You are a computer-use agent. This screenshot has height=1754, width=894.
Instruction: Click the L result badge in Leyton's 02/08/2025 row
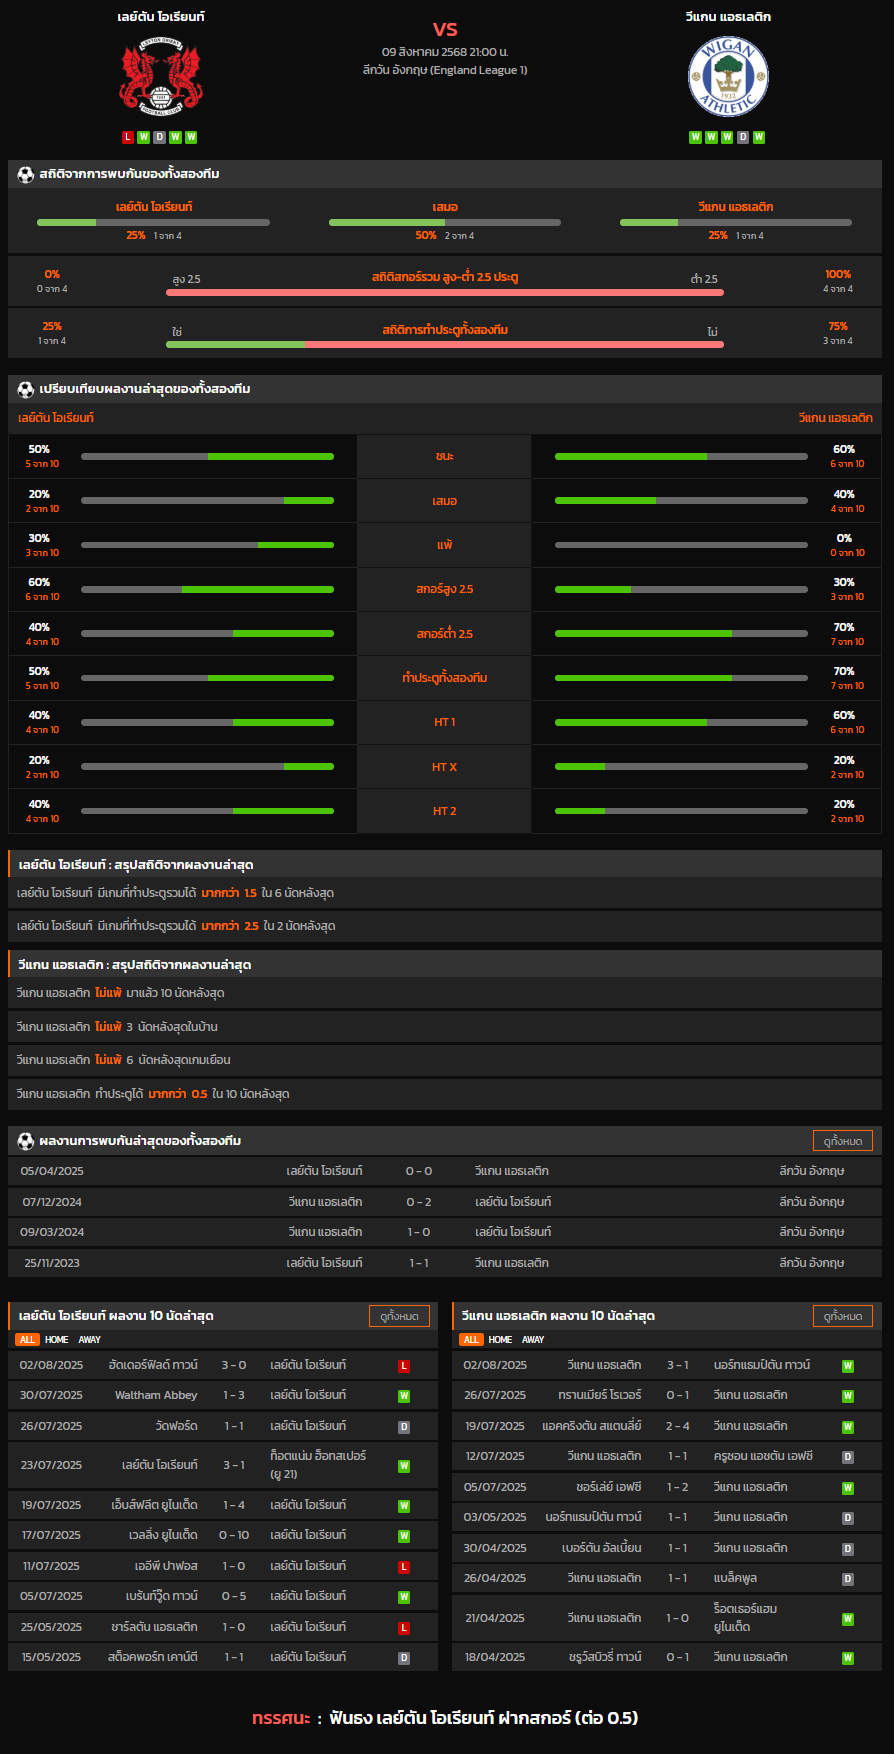pos(404,1366)
